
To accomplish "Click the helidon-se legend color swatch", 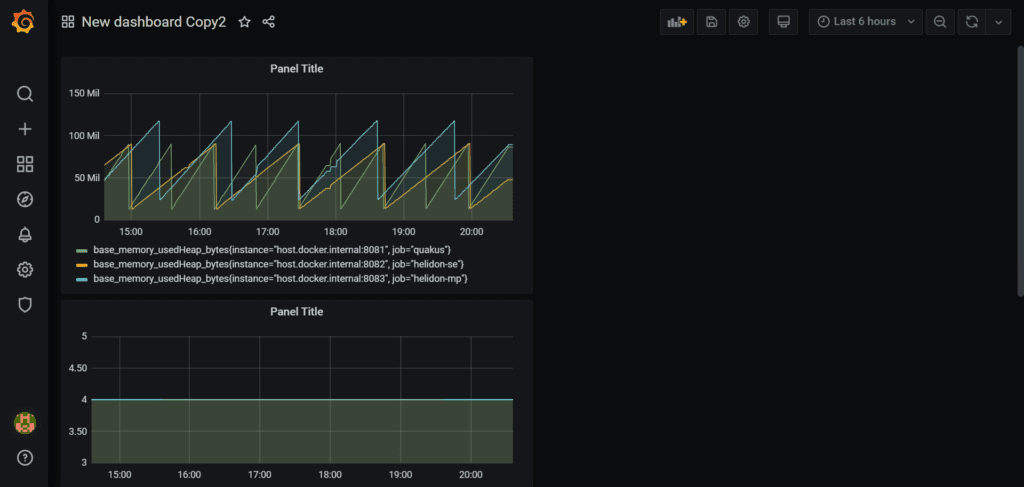I will coord(82,264).
